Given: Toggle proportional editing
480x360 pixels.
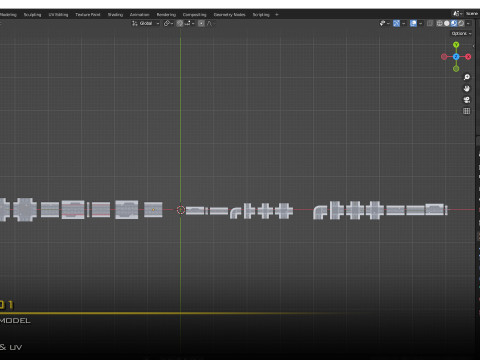Looking at the screenshot, I should 201,23.
